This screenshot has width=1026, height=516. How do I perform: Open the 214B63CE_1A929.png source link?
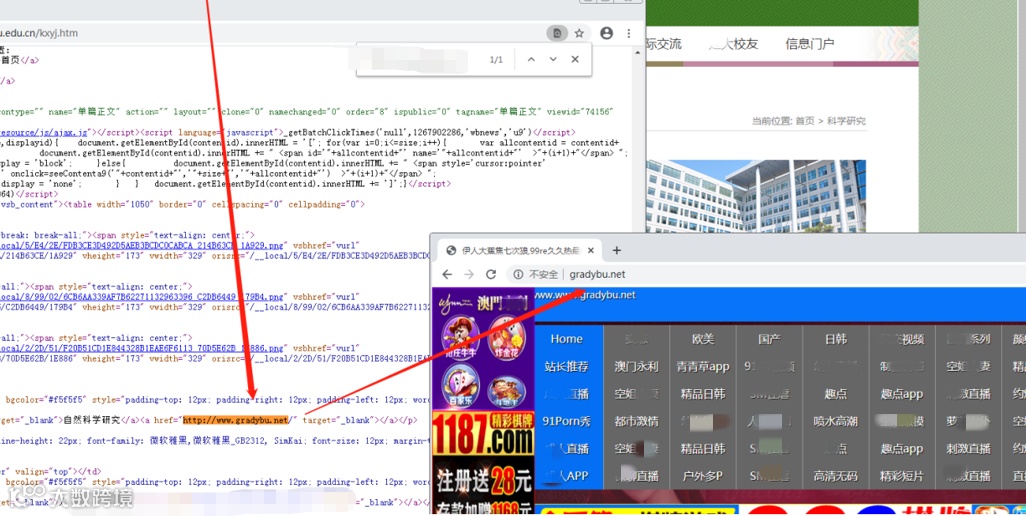(143, 246)
